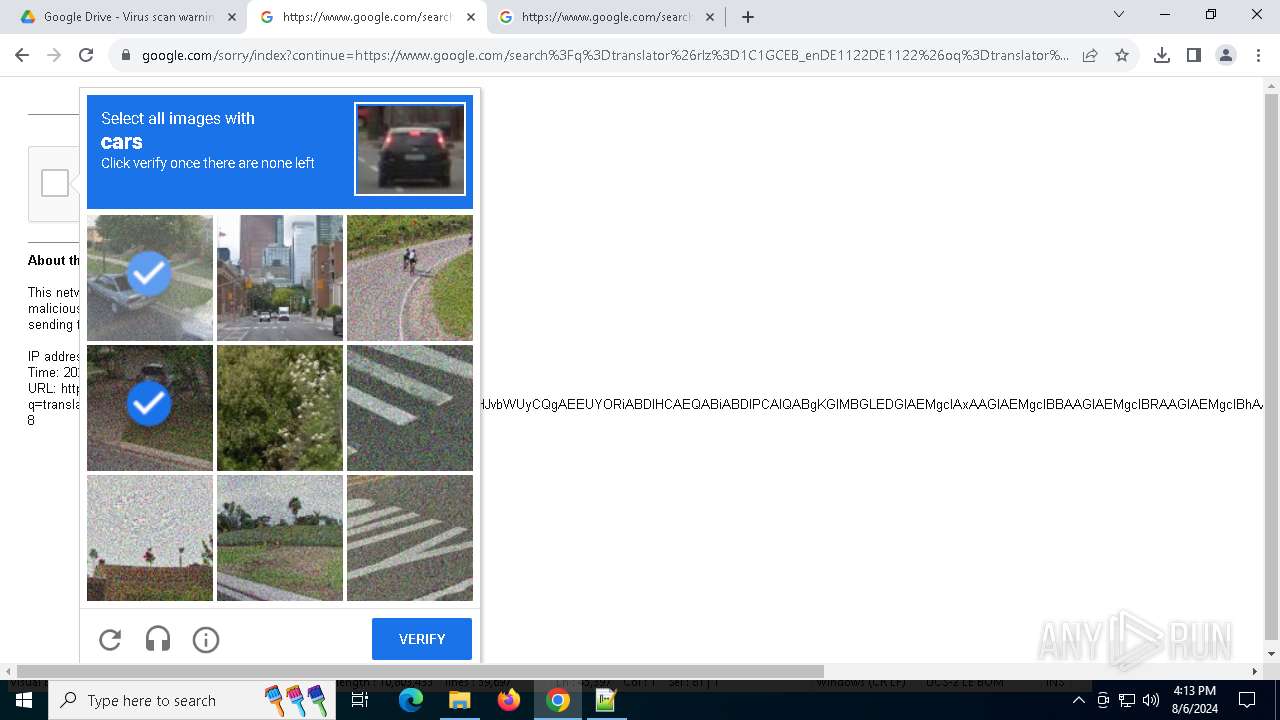Open Notepad++ from taskbar
The image size is (1280, 720).
click(606, 700)
